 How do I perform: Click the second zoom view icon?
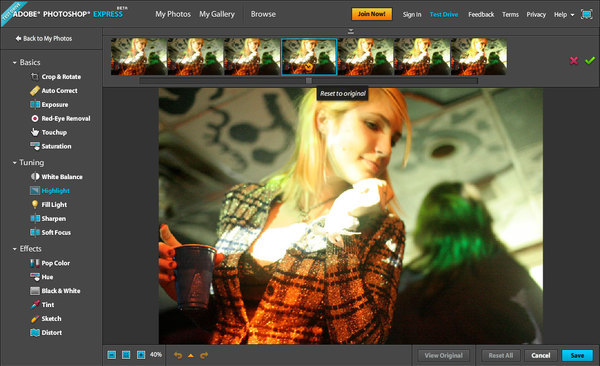pyautogui.click(x=126, y=355)
